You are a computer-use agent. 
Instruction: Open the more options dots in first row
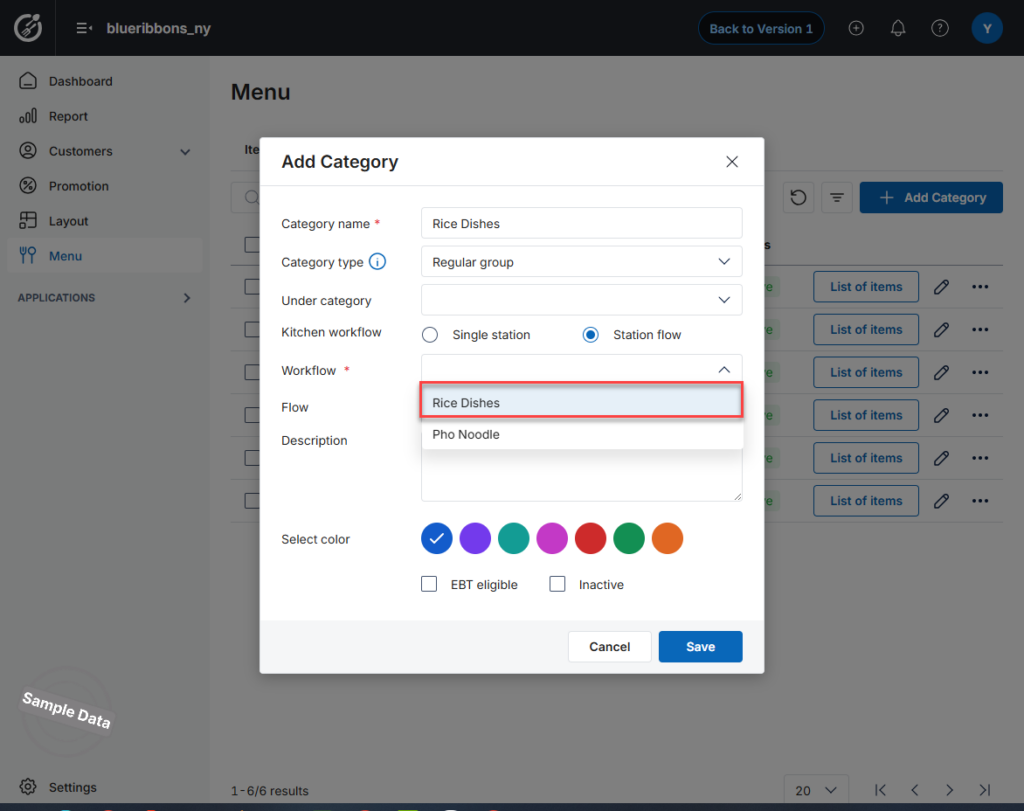coord(980,287)
